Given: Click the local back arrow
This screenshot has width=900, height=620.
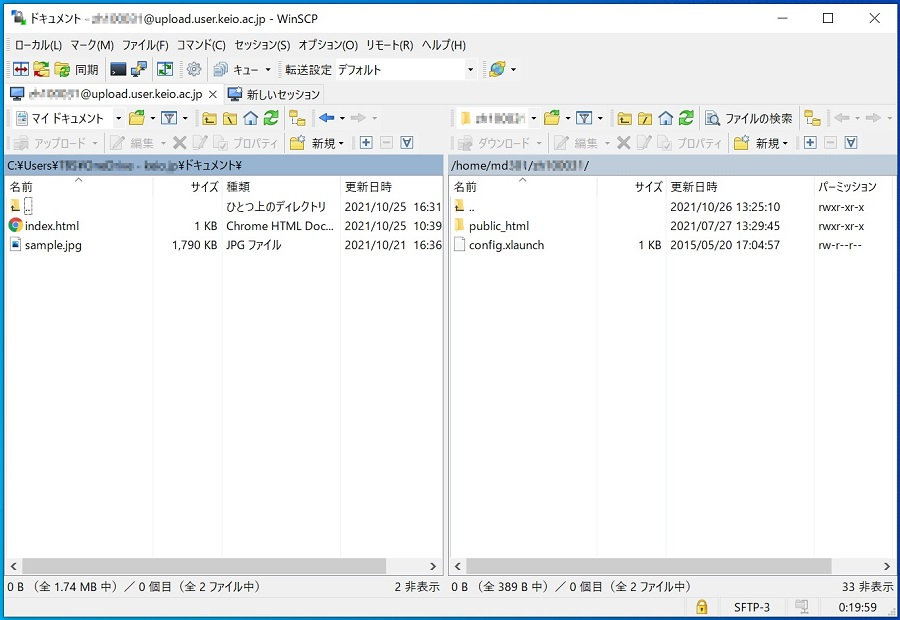Looking at the screenshot, I should (326, 118).
